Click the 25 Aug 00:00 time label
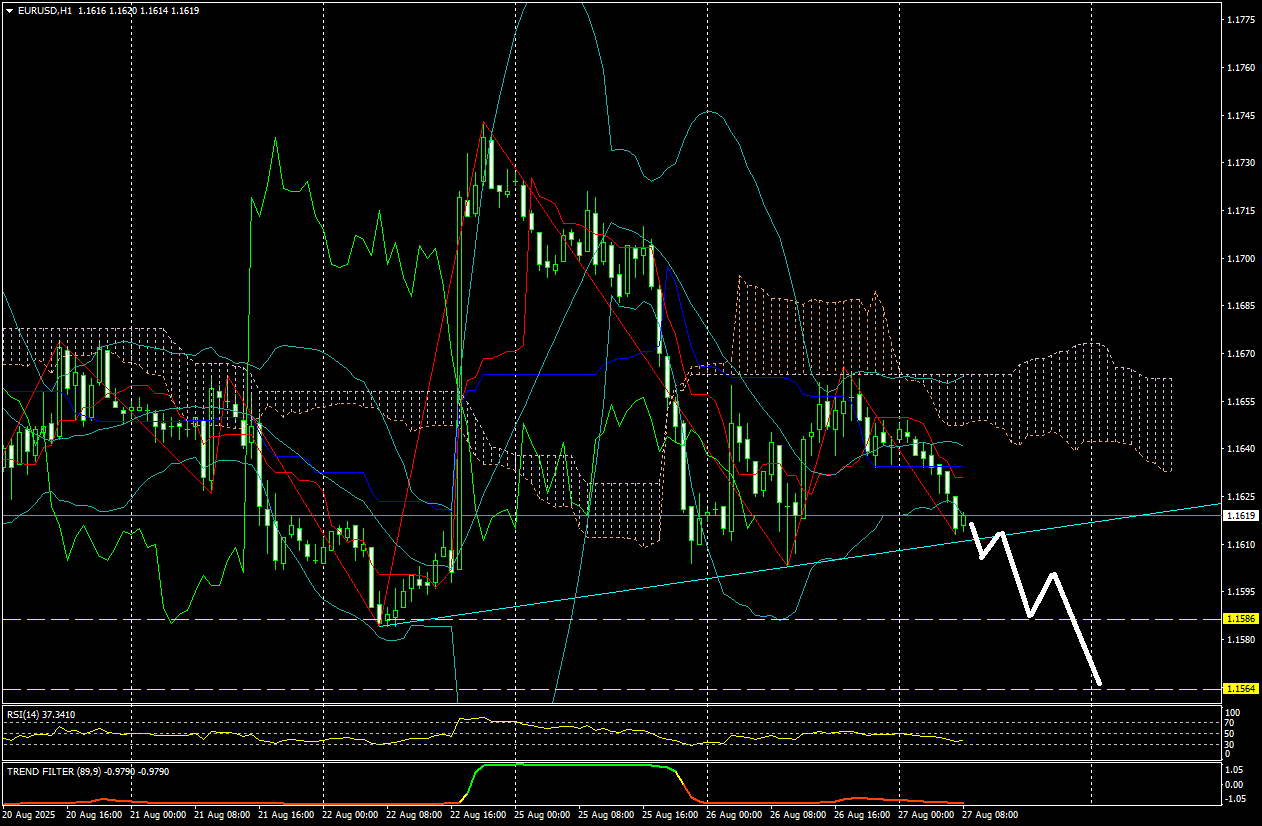 click(542, 815)
